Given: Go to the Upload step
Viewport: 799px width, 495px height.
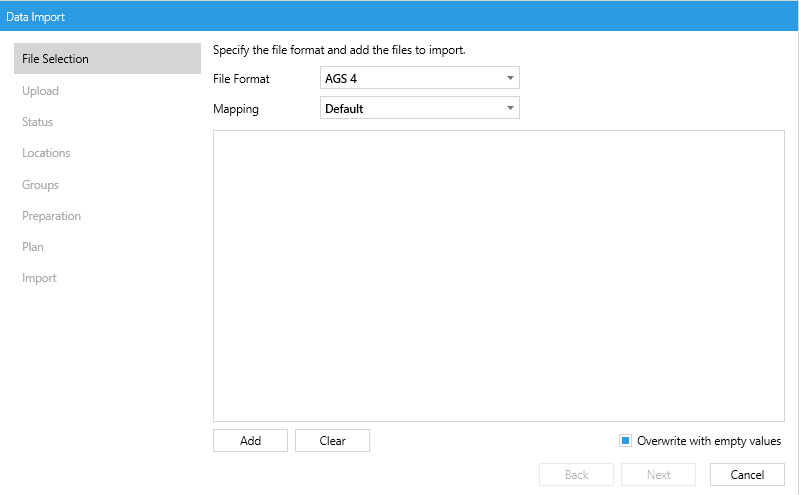Looking at the screenshot, I should [x=41, y=91].
